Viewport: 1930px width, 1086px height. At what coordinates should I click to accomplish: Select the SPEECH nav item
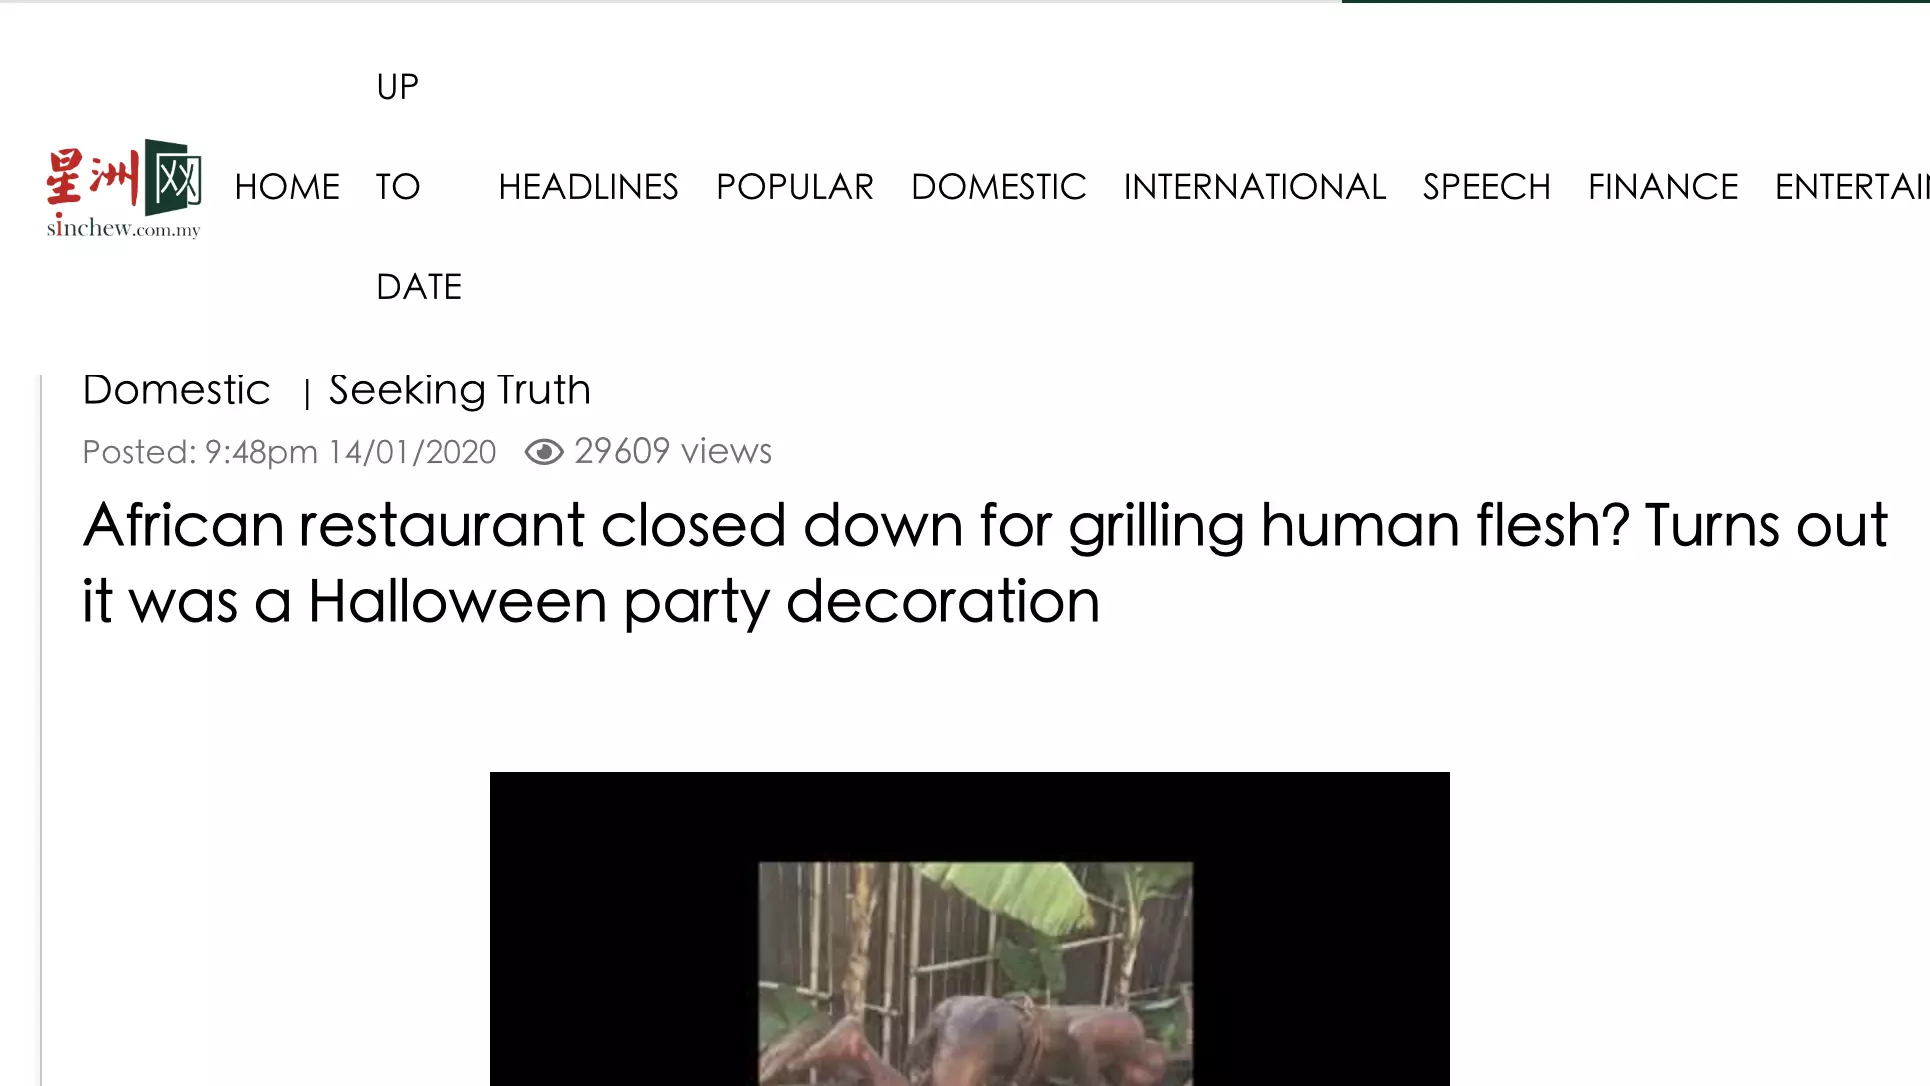(x=1487, y=187)
